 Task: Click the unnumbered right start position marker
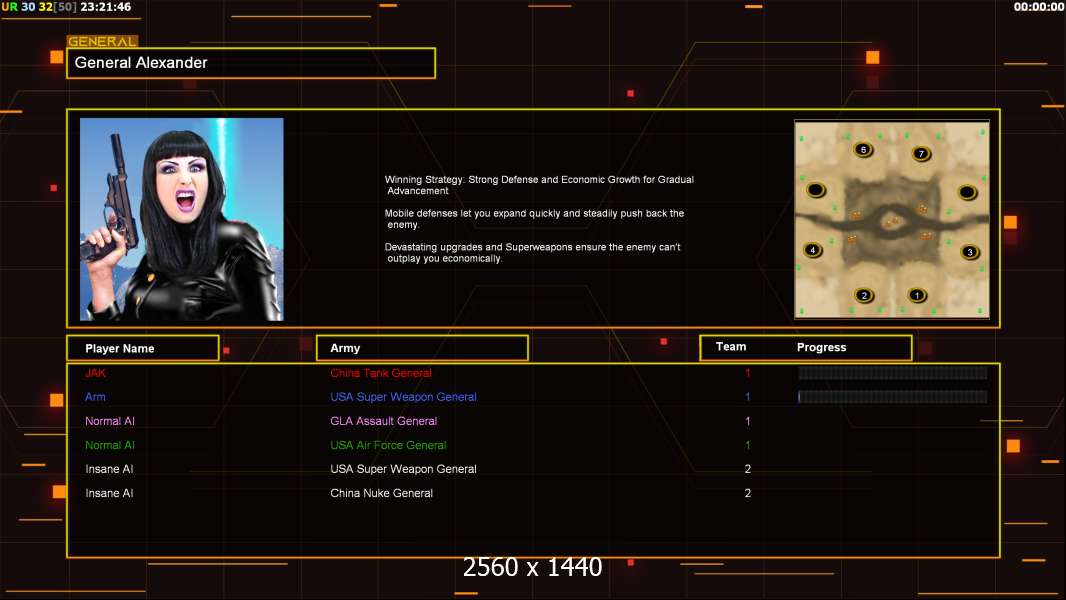967,193
